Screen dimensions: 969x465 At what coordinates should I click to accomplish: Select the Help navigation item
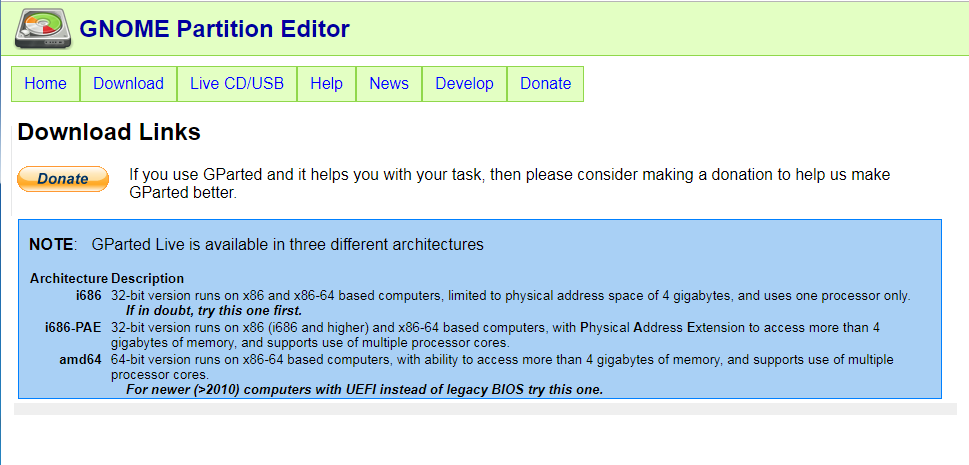[326, 83]
